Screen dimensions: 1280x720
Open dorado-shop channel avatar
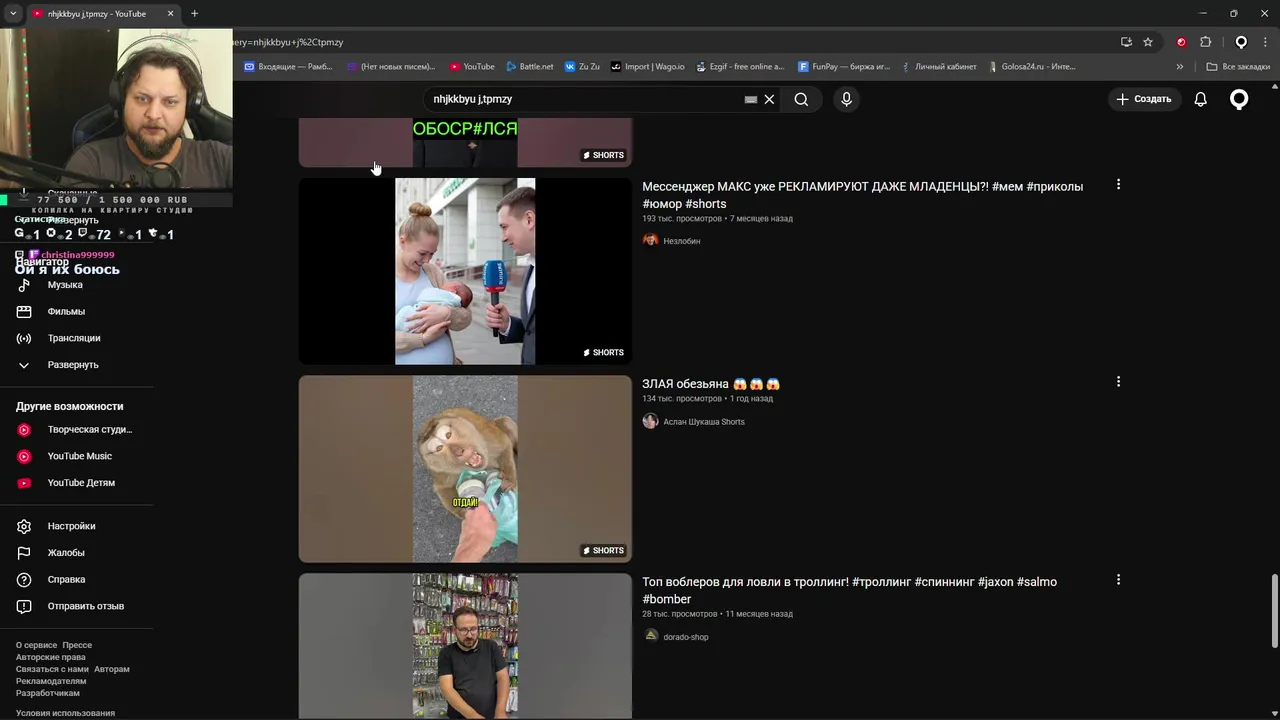tap(650, 636)
